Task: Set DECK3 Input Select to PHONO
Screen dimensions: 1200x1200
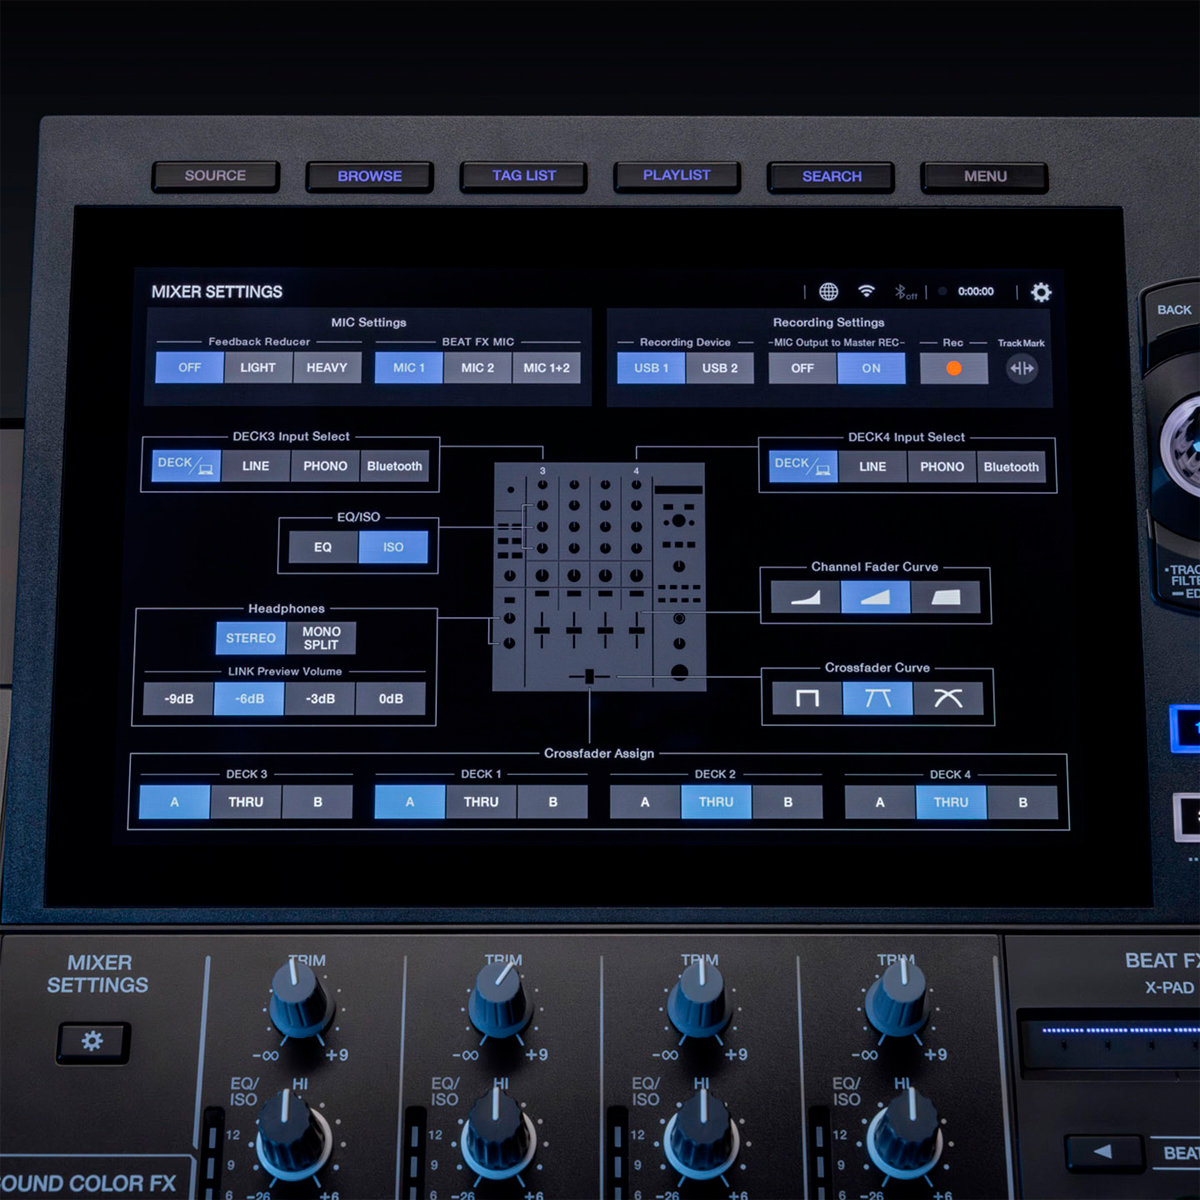Action: coord(324,465)
